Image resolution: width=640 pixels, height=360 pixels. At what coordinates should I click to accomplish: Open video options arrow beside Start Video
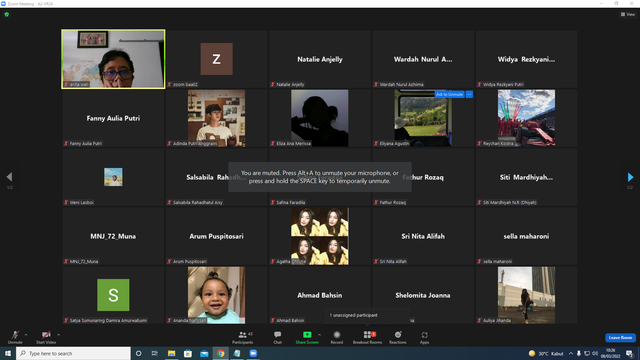coord(58,335)
